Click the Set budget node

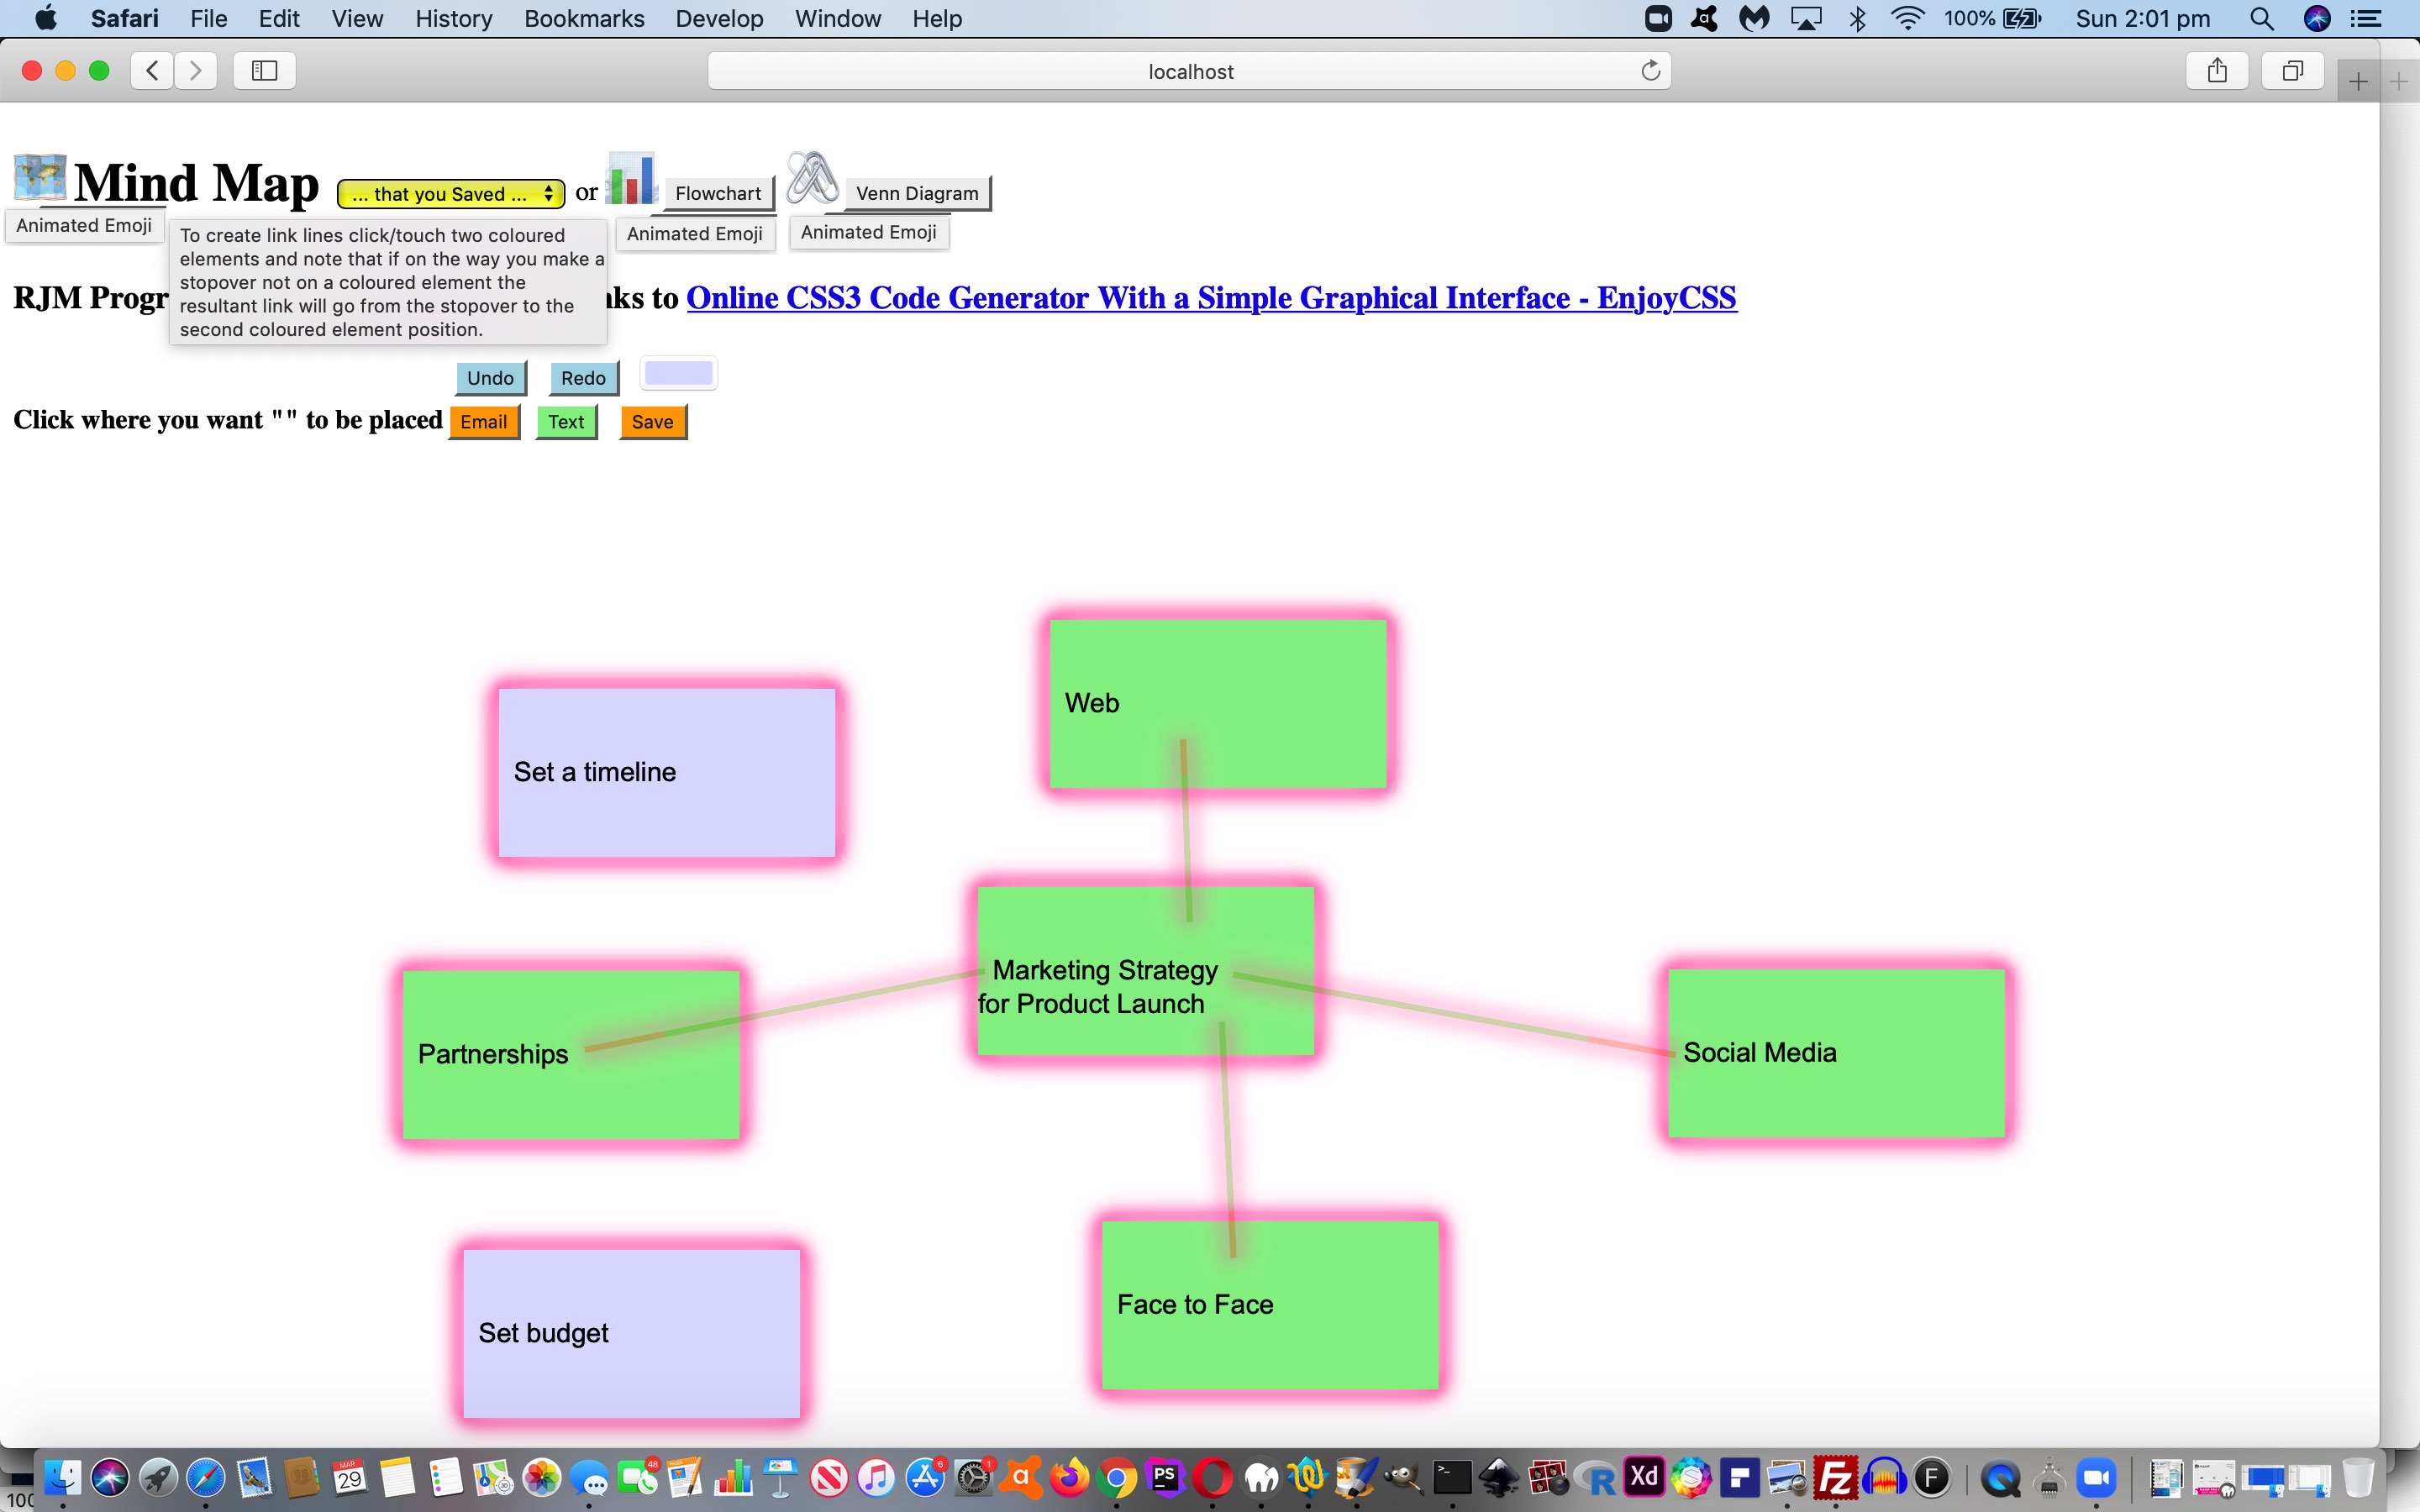point(631,1333)
